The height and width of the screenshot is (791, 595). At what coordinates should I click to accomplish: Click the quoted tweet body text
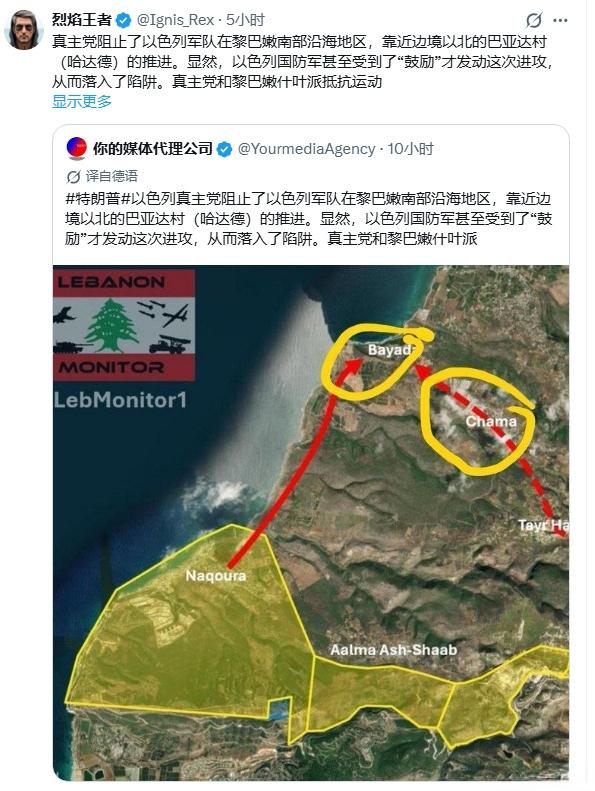(x=309, y=218)
